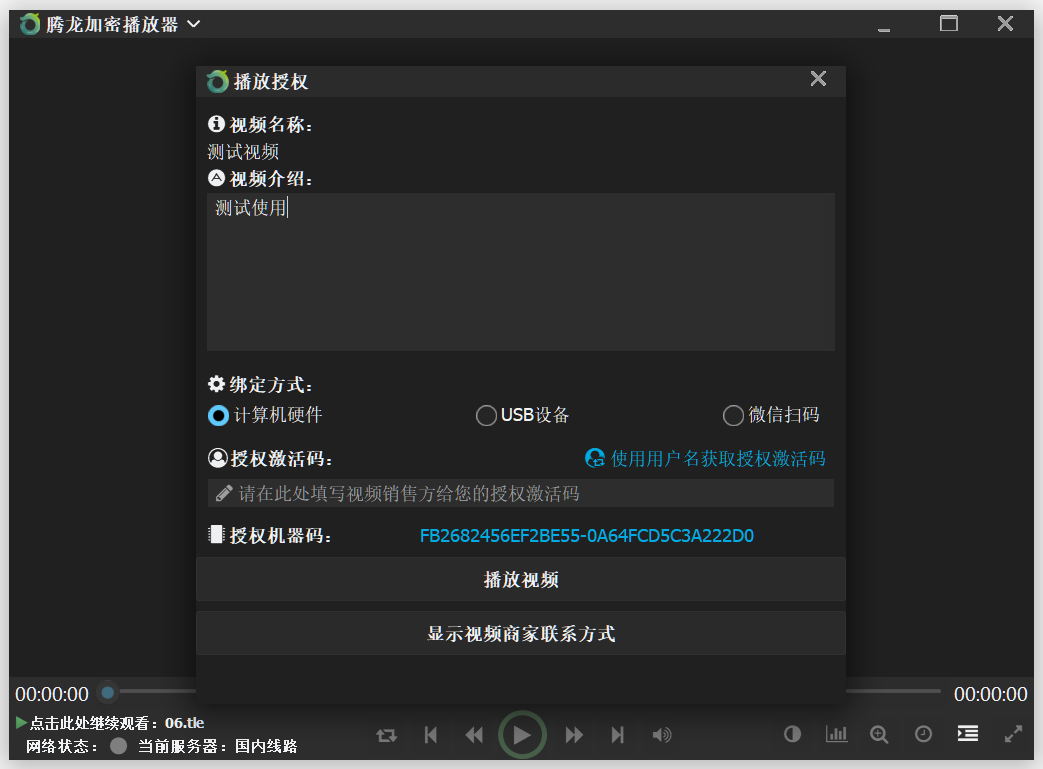Screen dimensions: 1043x769
Task: Click the fast forward button
Action: click(574, 735)
